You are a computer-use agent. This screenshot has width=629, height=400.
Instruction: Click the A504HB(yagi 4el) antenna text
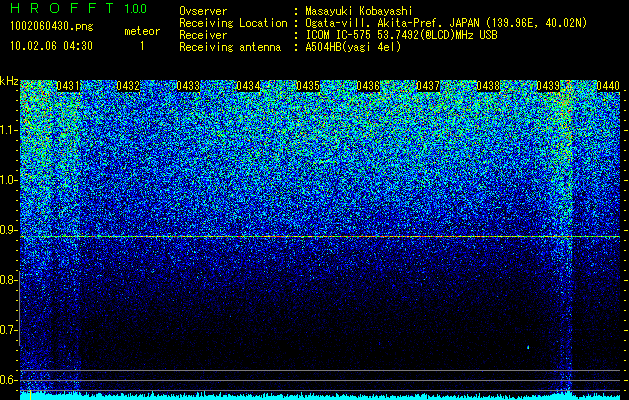coord(353,47)
